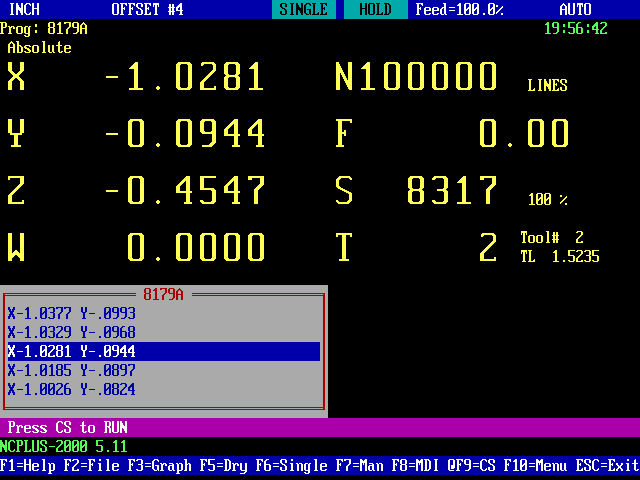Viewport: 640px width, 480px height.
Task: Click the S spindle letter label
Action: pyautogui.click(x=344, y=190)
